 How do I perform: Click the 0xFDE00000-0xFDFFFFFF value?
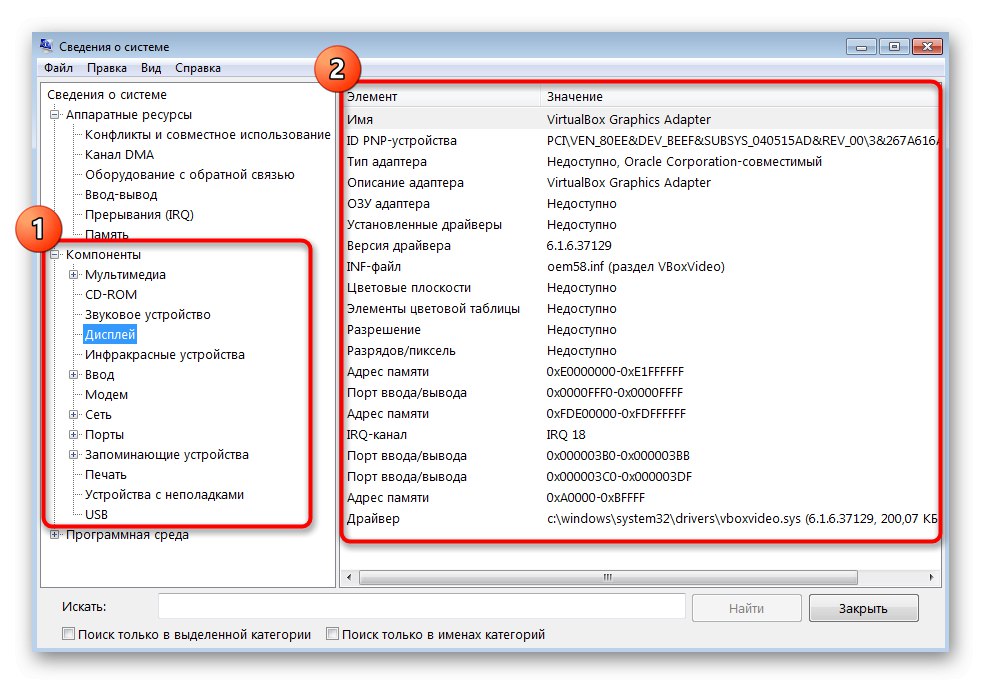point(616,414)
